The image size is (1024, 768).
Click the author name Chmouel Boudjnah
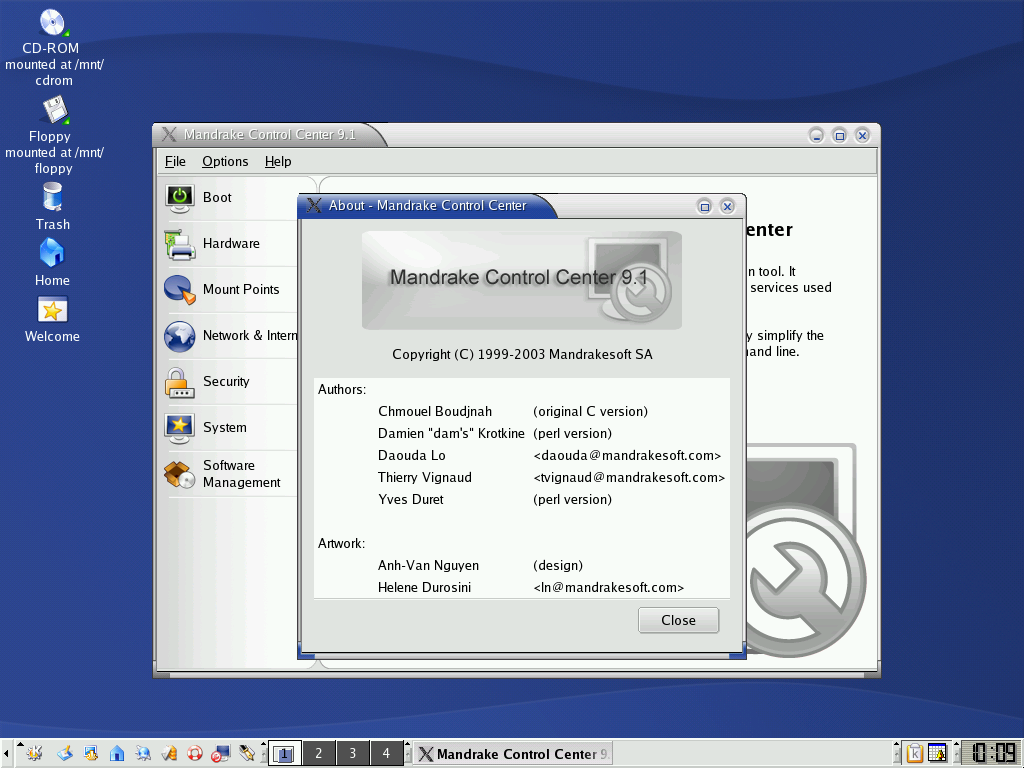tap(435, 411)
